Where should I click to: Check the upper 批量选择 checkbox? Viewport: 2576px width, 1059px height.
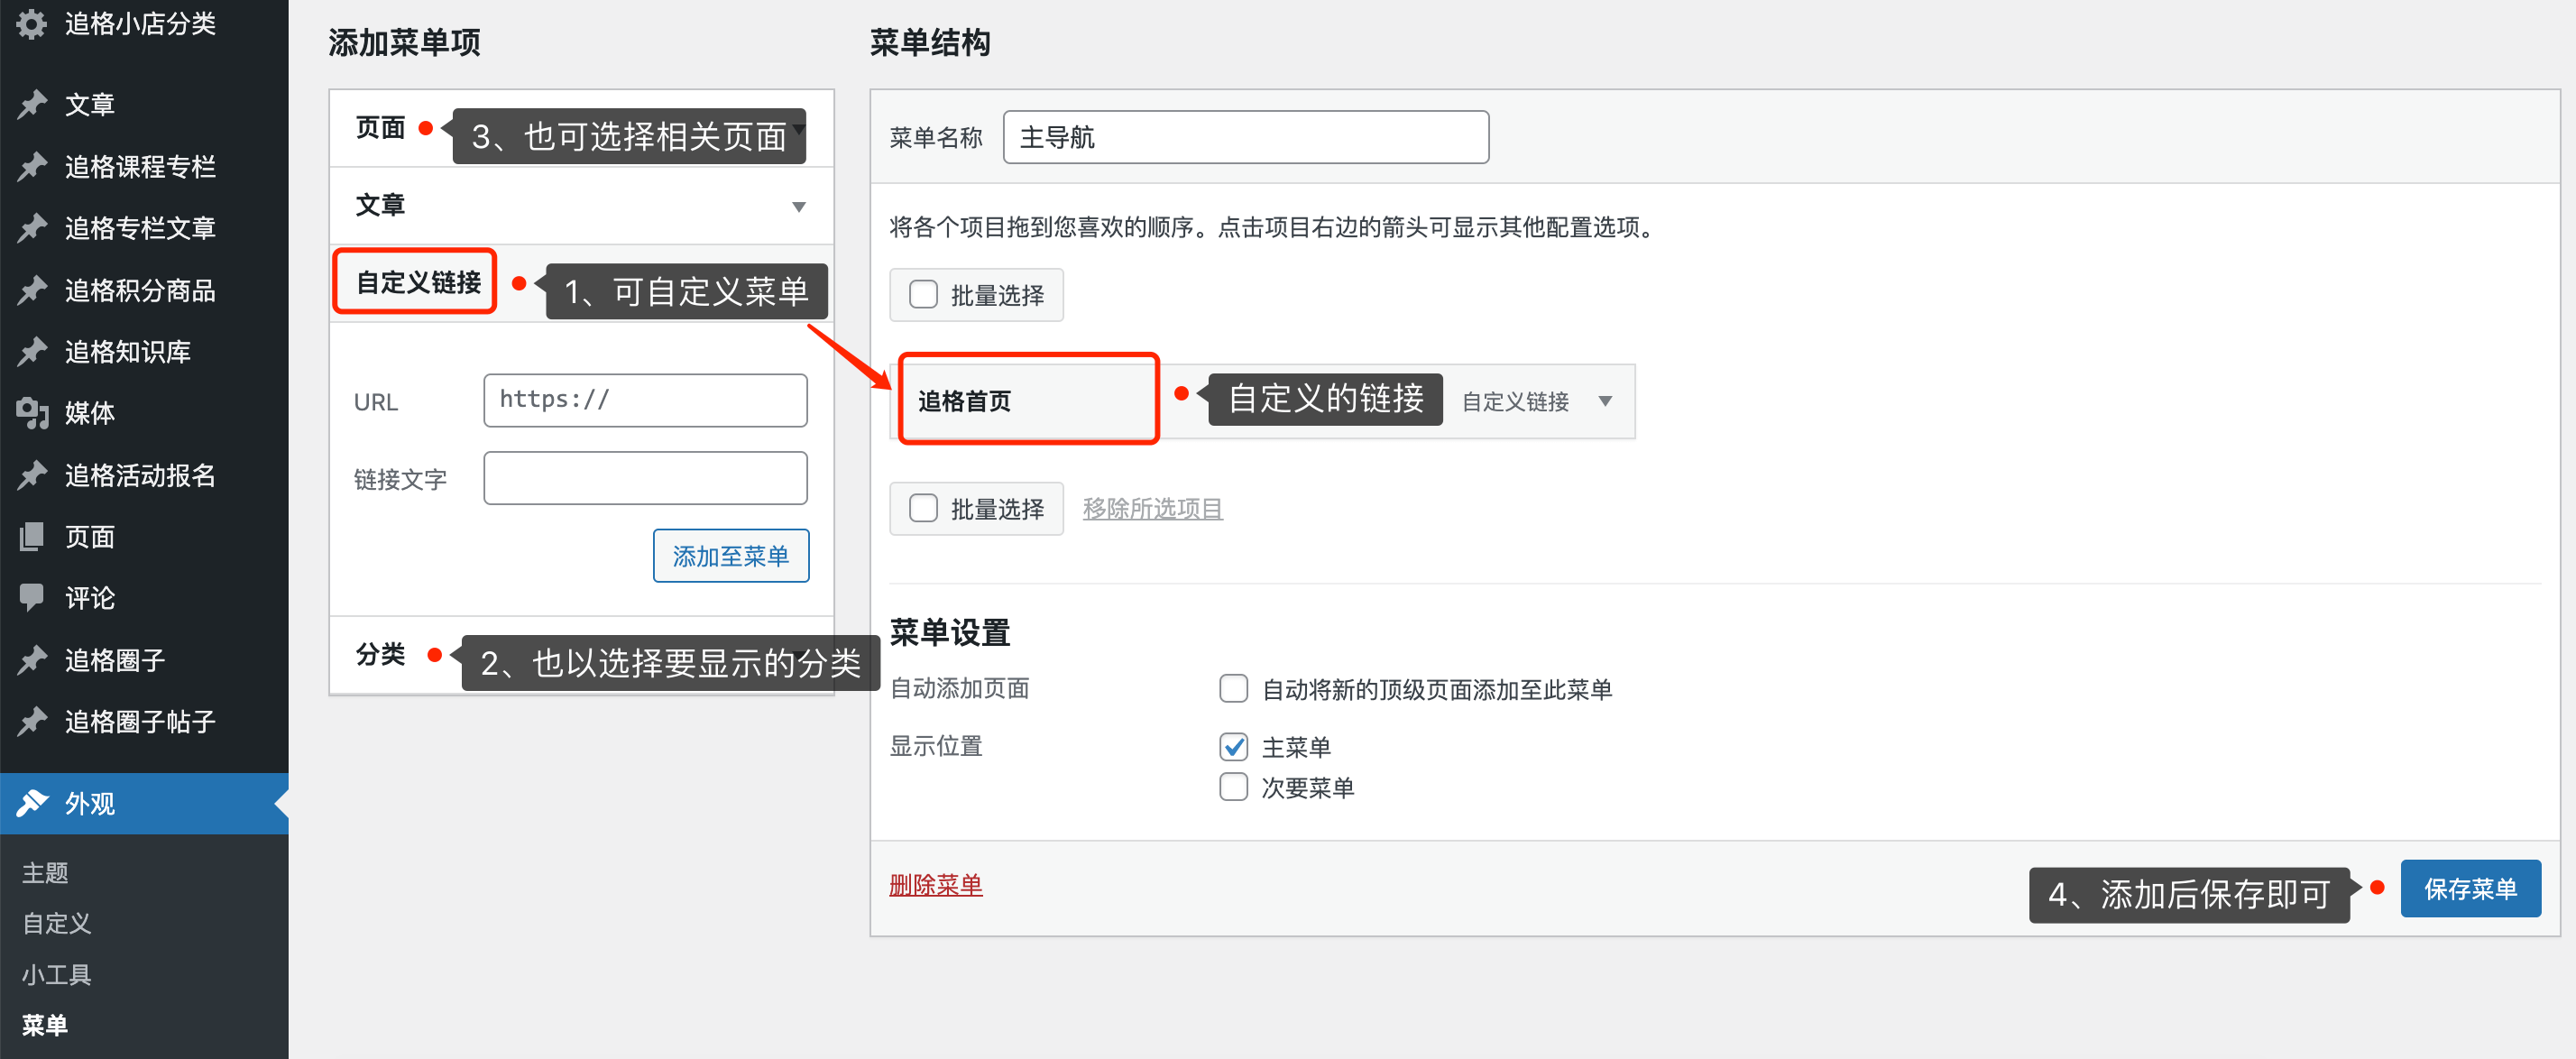click(x=923, y=295)
